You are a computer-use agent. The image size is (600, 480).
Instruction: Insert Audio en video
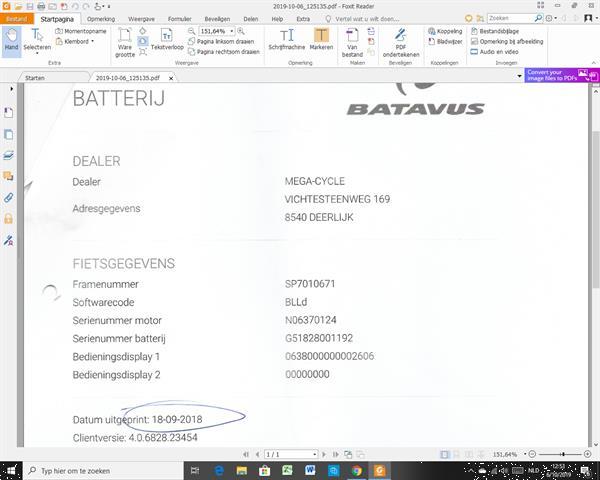pyautogui.click(x=494, y=52)
